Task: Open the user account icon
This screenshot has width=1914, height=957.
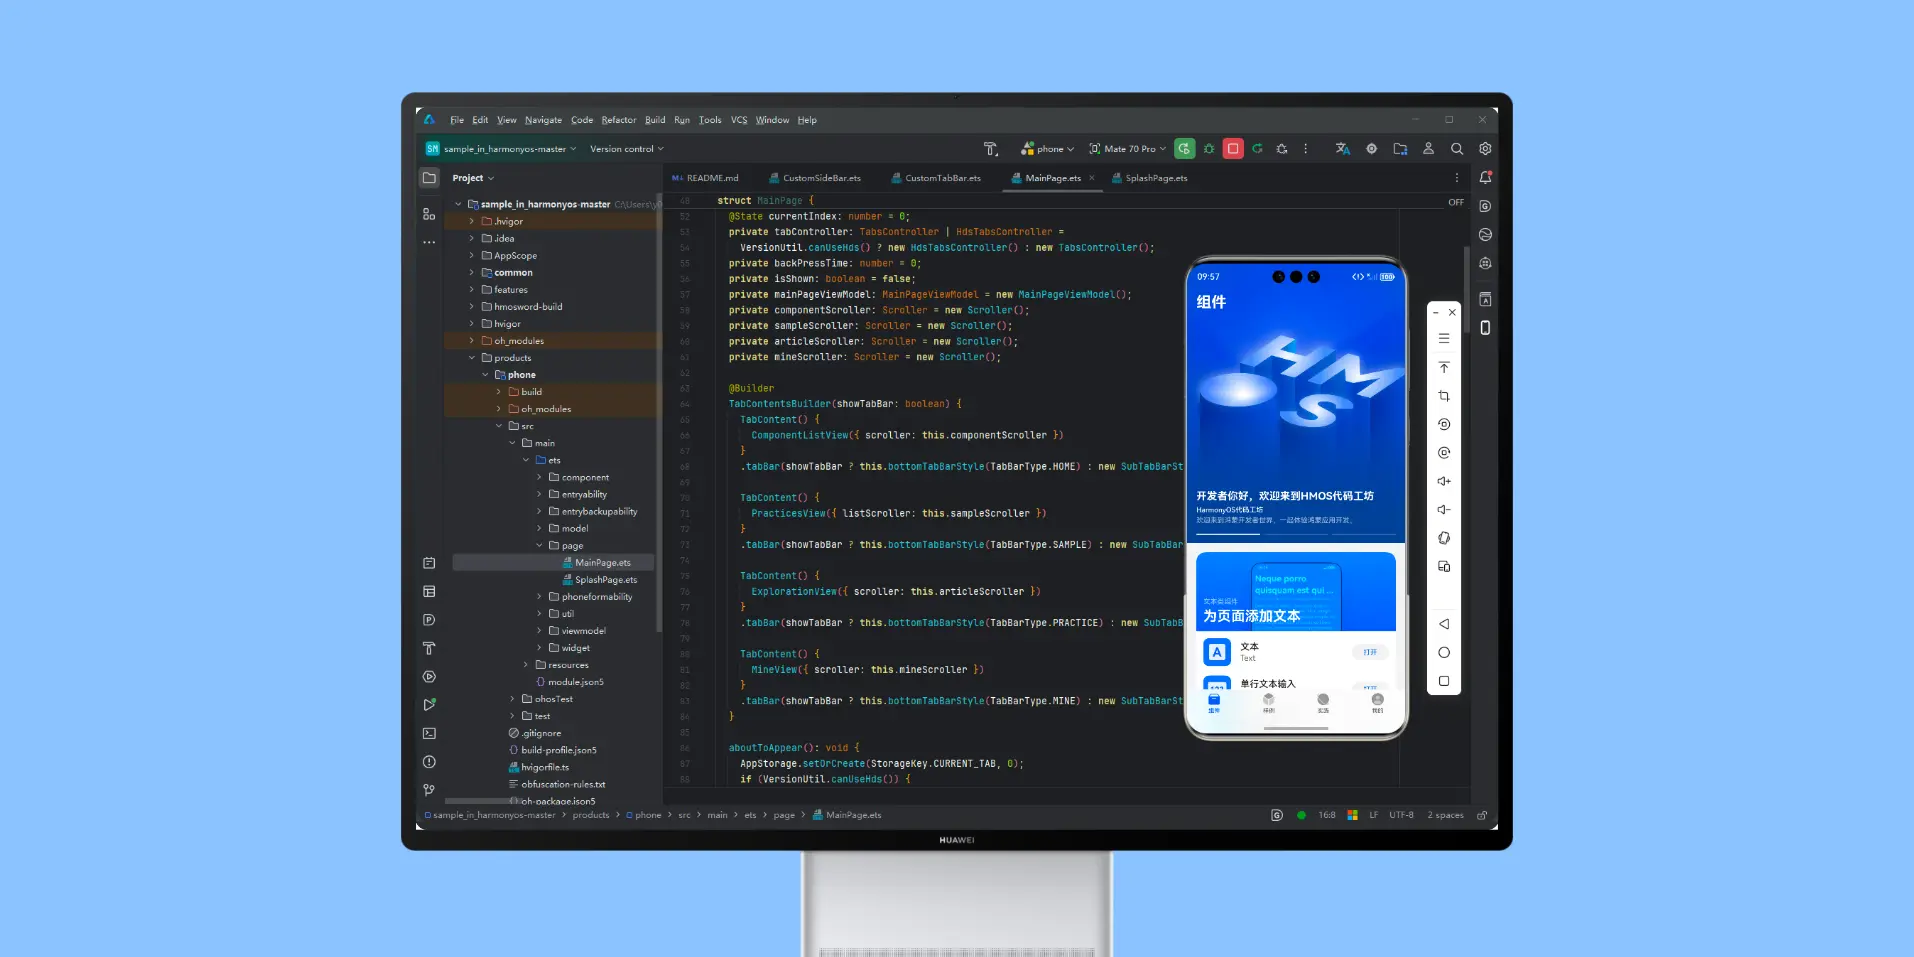Action: (1428, 149)
